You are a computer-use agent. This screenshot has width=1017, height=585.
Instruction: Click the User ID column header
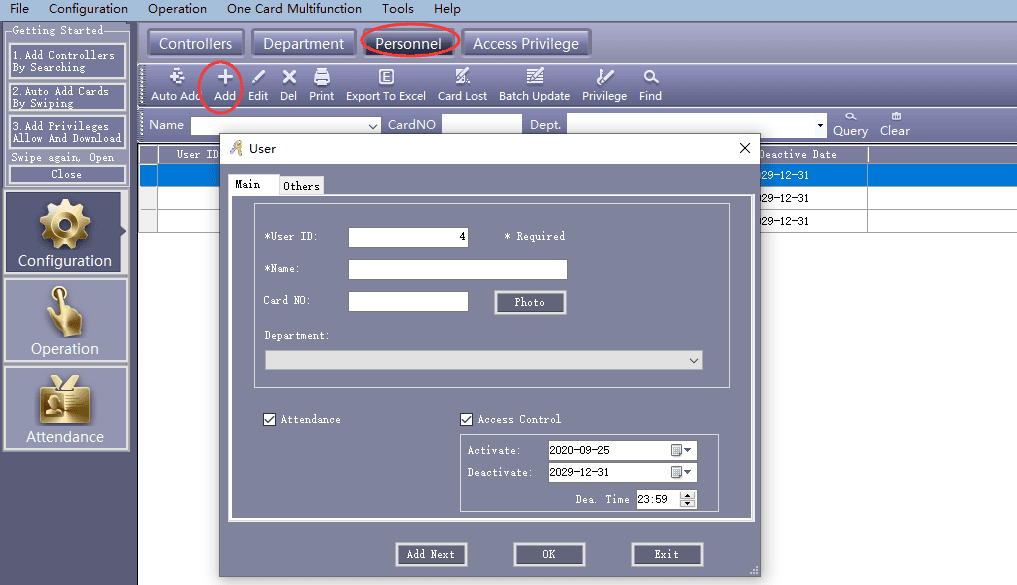pyautogui.click(x=197, y=154)
